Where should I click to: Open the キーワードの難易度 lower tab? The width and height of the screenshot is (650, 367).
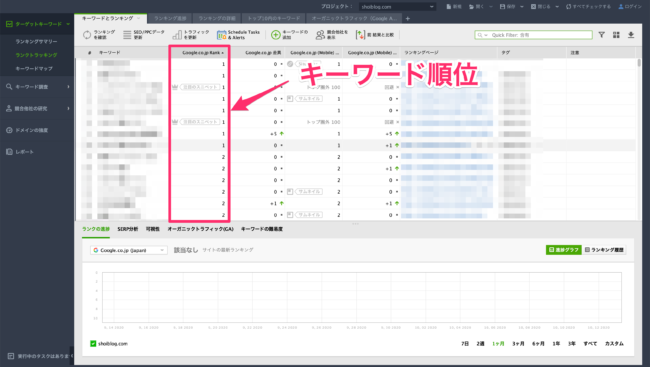[262, 229]
